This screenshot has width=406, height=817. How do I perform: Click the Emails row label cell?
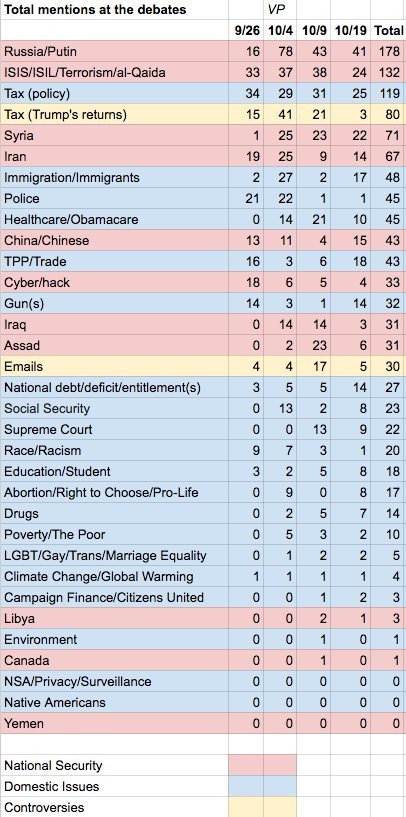tap(114, 366)
